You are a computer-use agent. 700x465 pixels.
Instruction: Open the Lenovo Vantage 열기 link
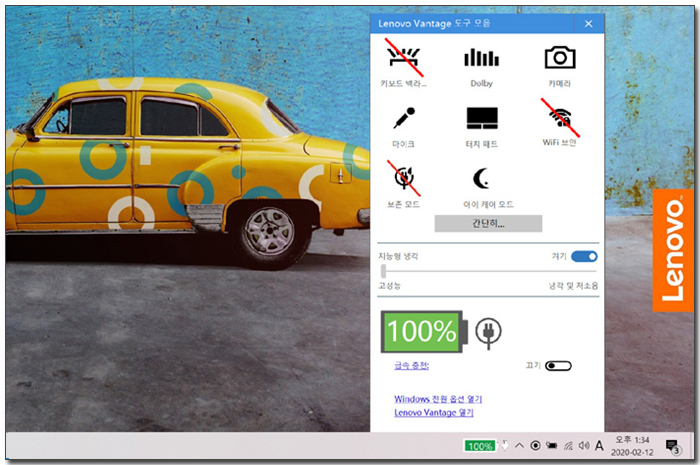click(433, 412)
